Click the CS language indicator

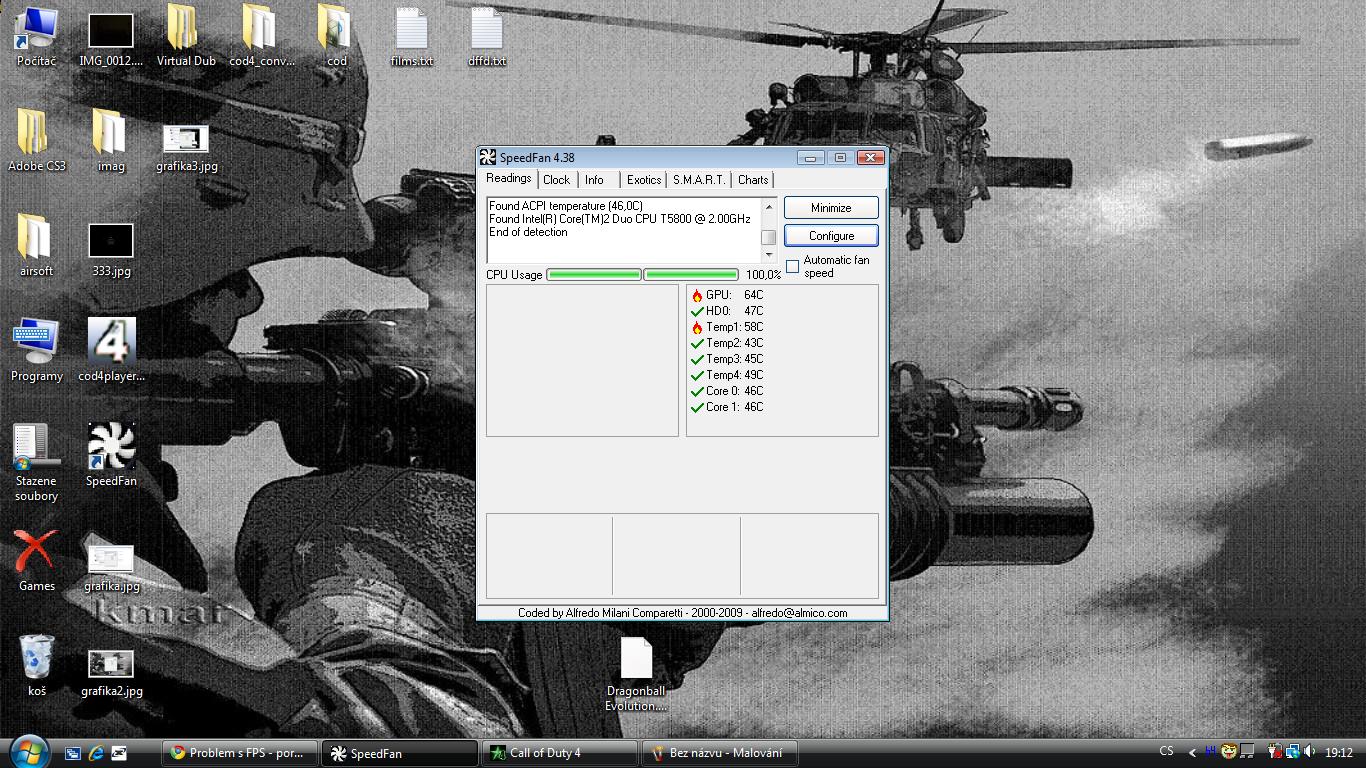coord(1166,752)
